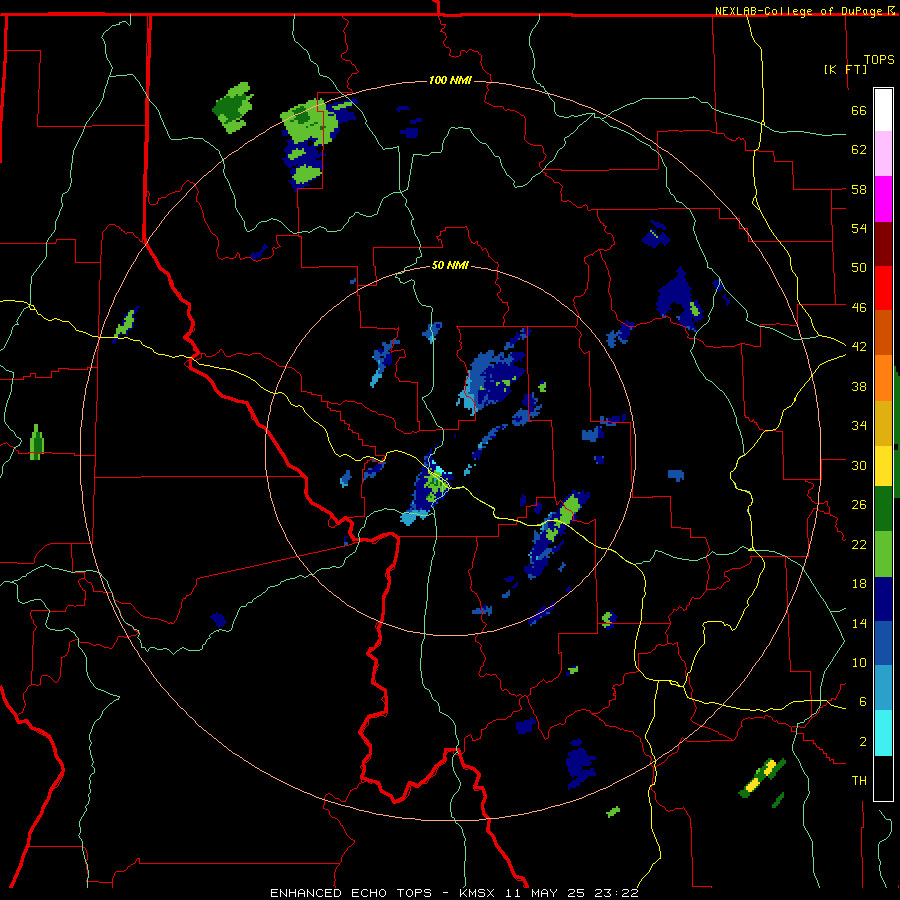This screenshot has height=900, width=900.
Task: Pick the light green legend swatch
Action: (x=883, y=554)
